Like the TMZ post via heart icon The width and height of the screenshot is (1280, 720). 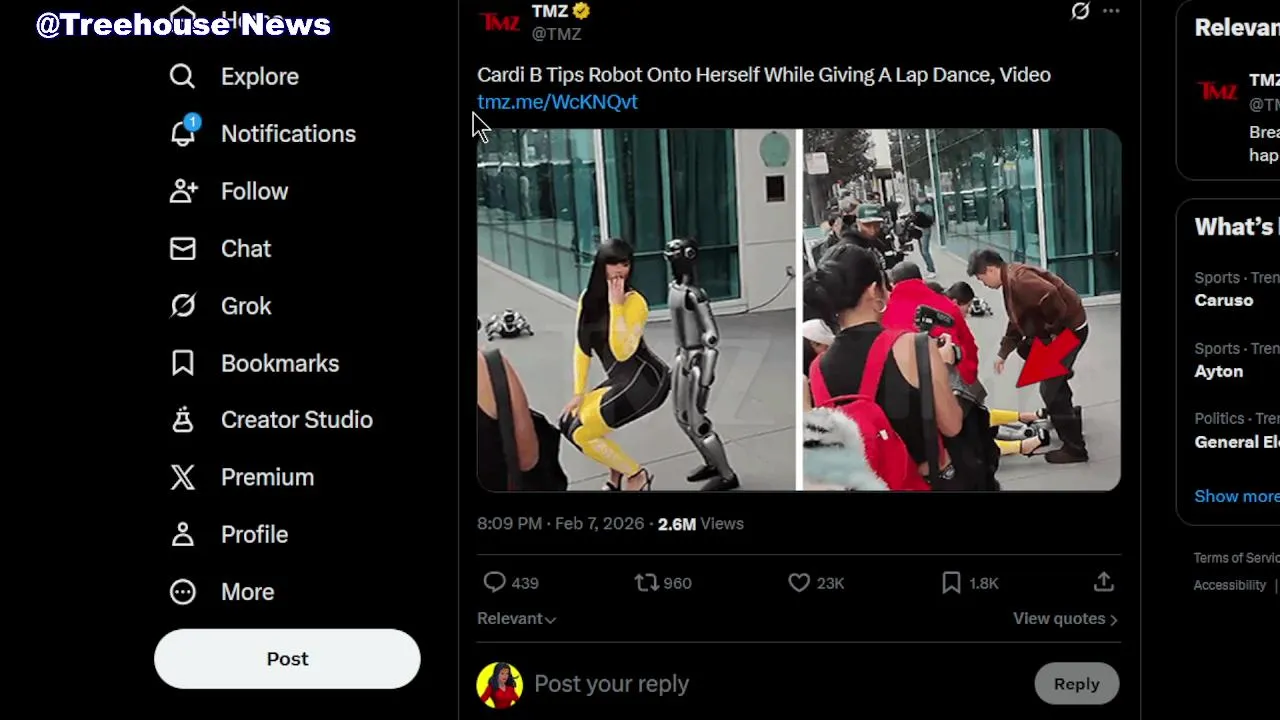799,582
